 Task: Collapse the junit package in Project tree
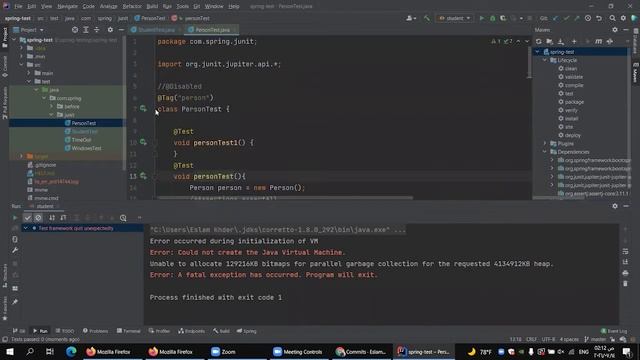click(x=51, y=115)
